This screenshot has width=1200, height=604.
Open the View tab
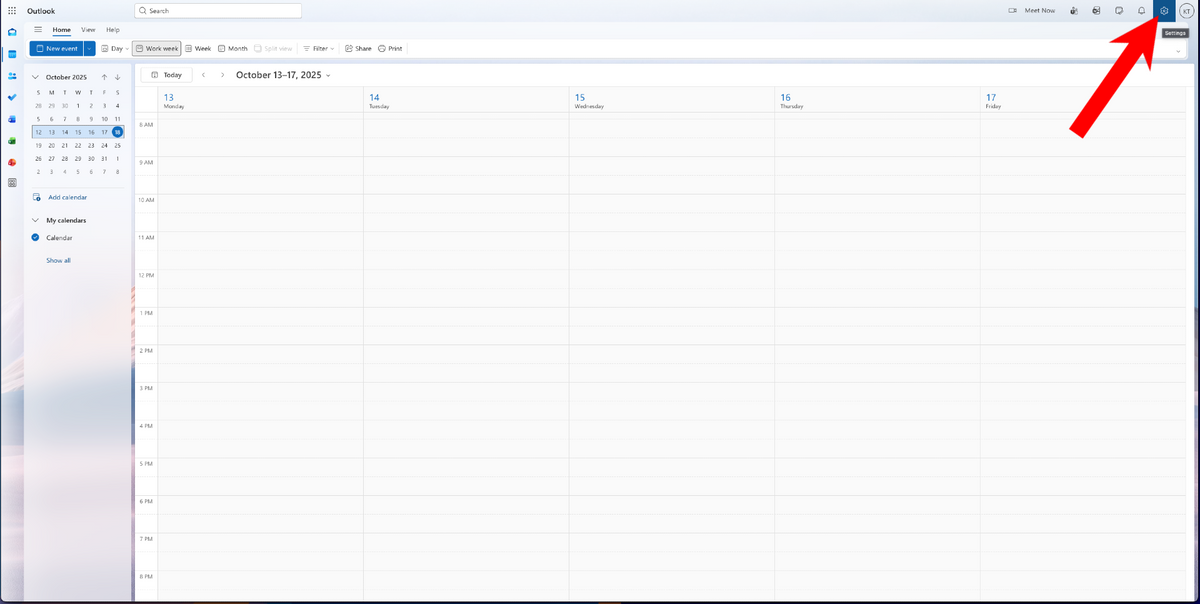point(88,30)
